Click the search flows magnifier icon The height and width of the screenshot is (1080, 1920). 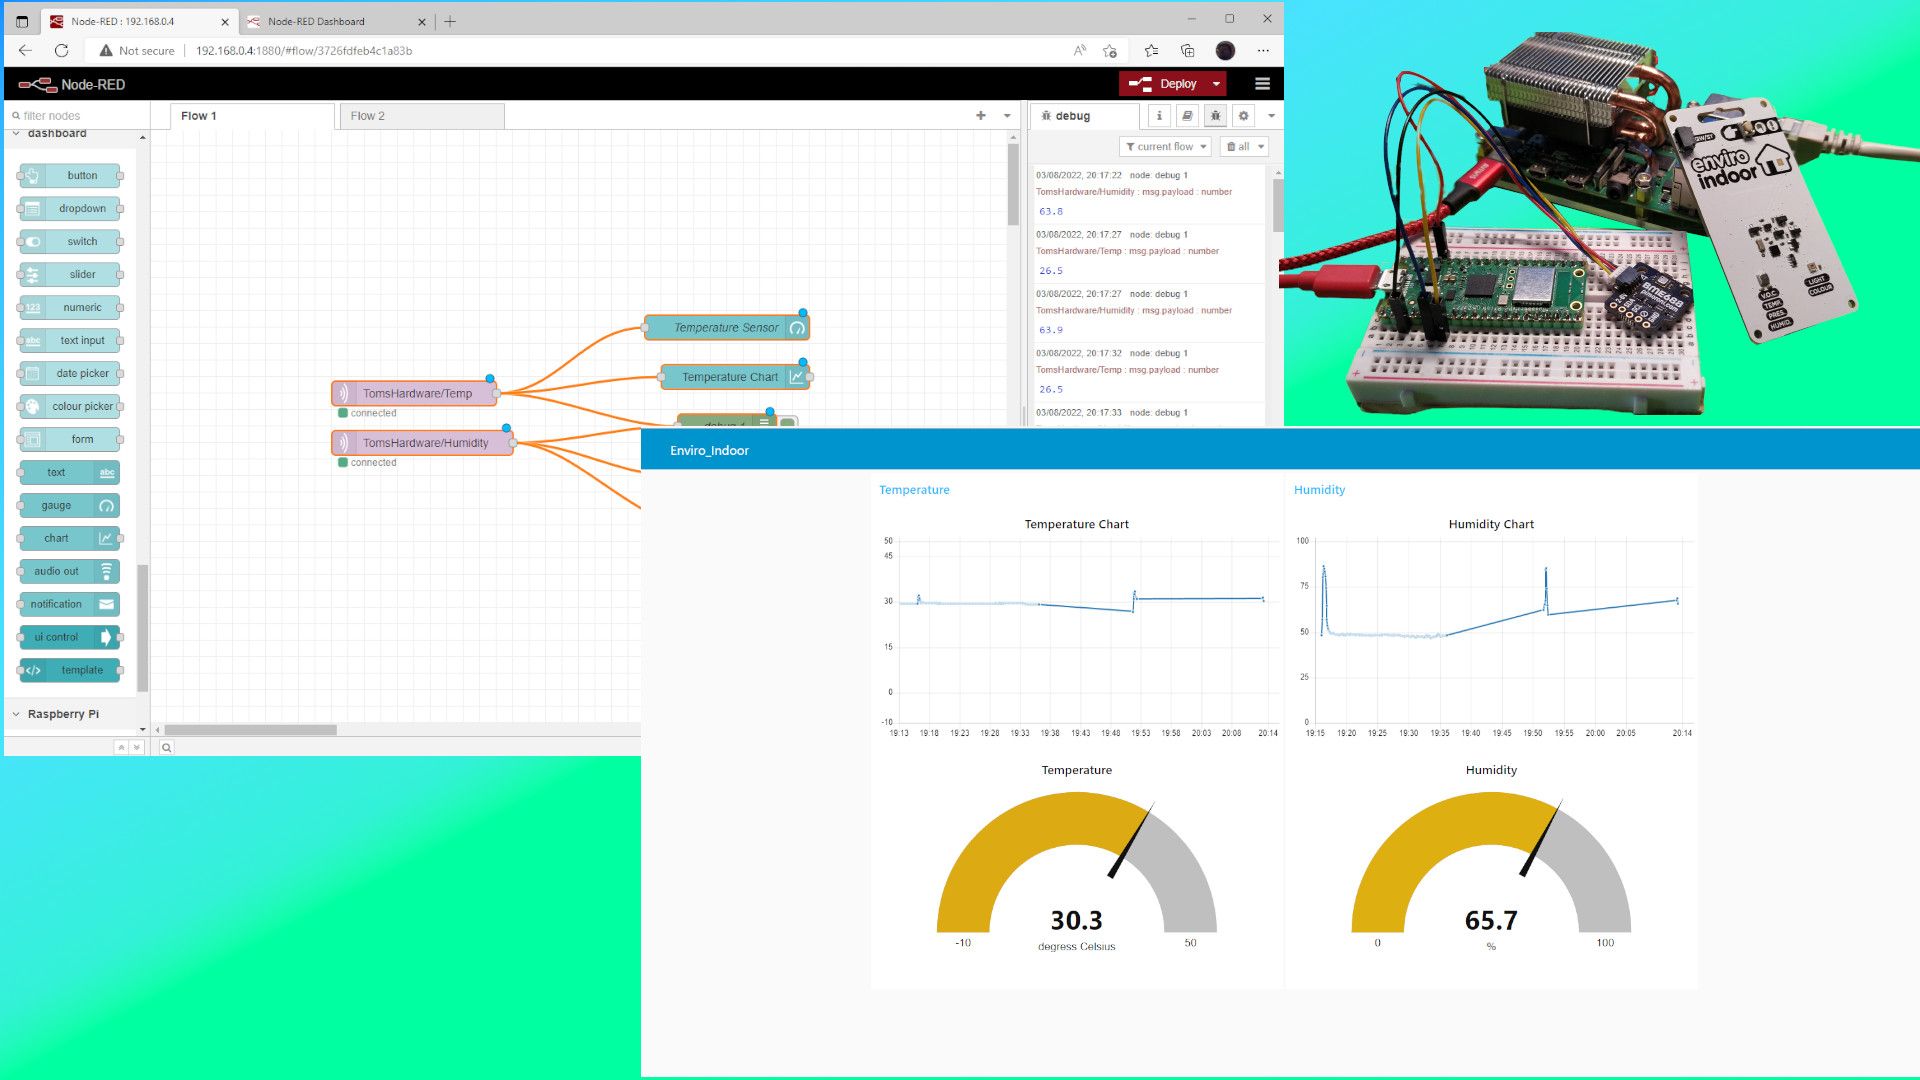pyautogui.click(x=167, y=747)
